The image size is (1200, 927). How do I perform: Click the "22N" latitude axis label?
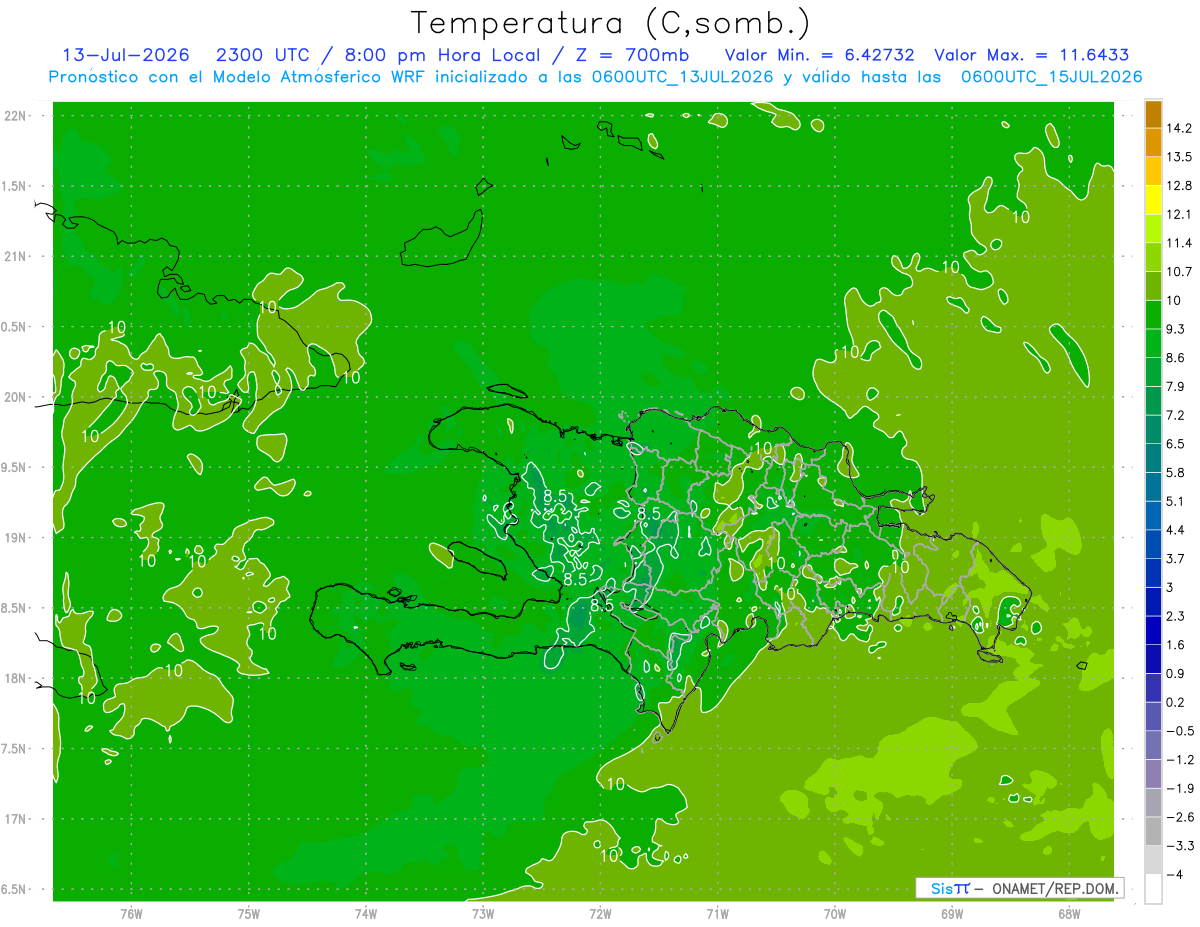pos(16,116)
